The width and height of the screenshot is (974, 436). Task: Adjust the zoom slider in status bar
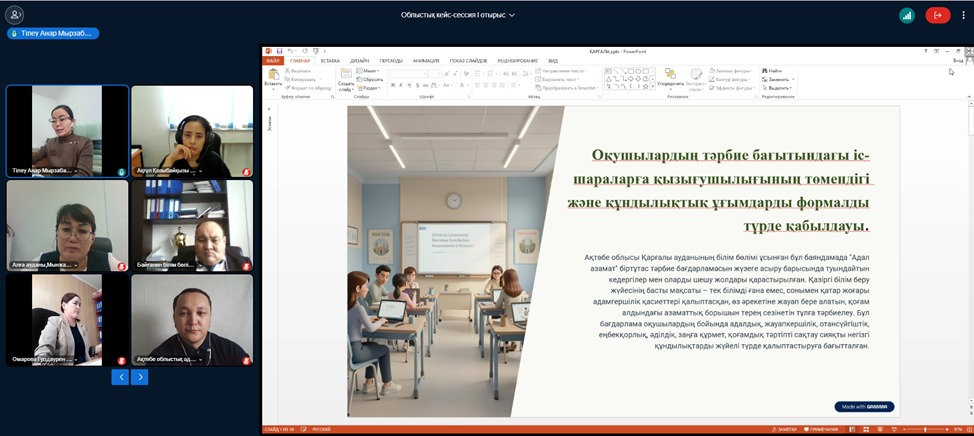(x=925, y=430)
